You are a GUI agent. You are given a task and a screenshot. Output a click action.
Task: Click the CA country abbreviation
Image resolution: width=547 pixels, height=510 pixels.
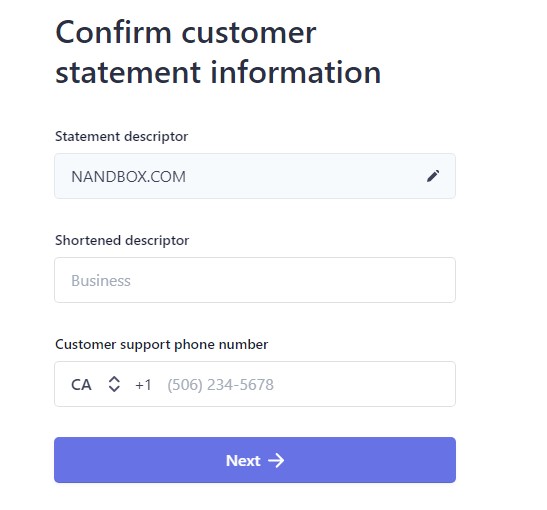(81, 385)
